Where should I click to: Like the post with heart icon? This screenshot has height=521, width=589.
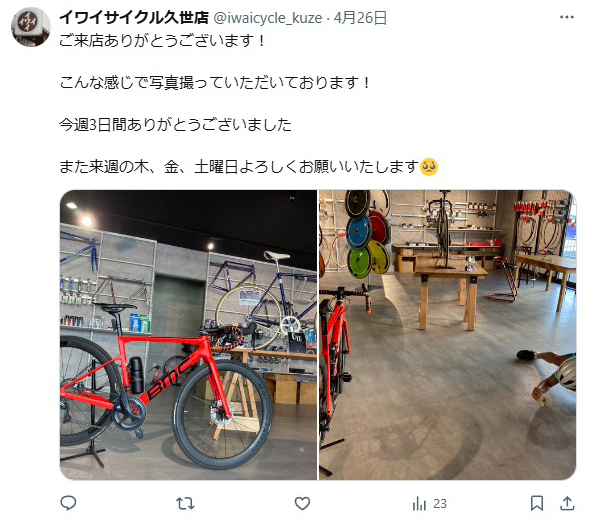[302, 503]
